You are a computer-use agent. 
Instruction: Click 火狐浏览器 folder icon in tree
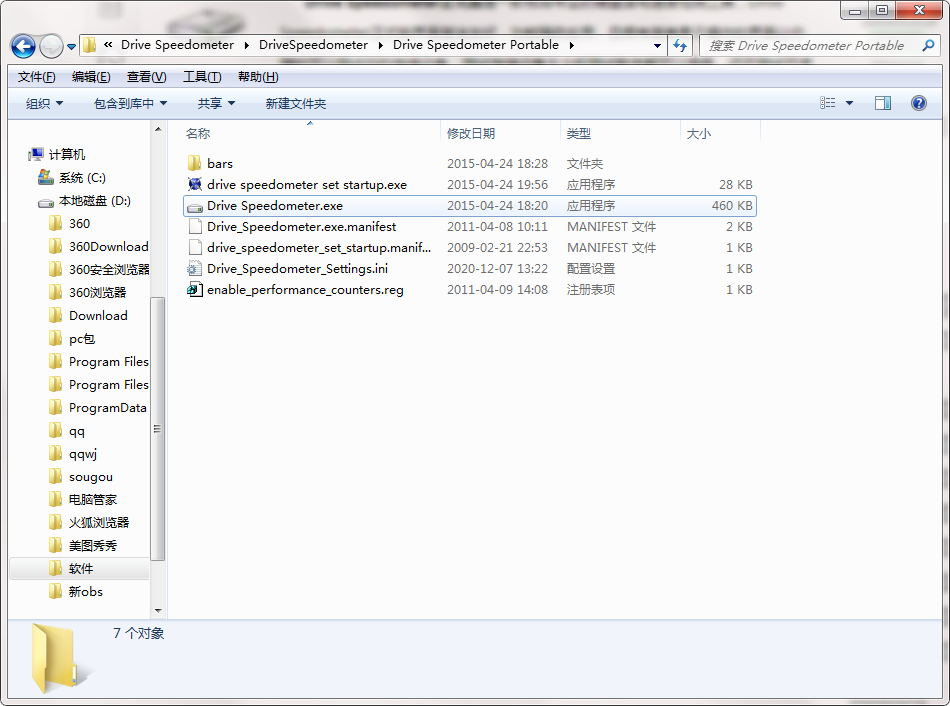(x=55, y=523)
